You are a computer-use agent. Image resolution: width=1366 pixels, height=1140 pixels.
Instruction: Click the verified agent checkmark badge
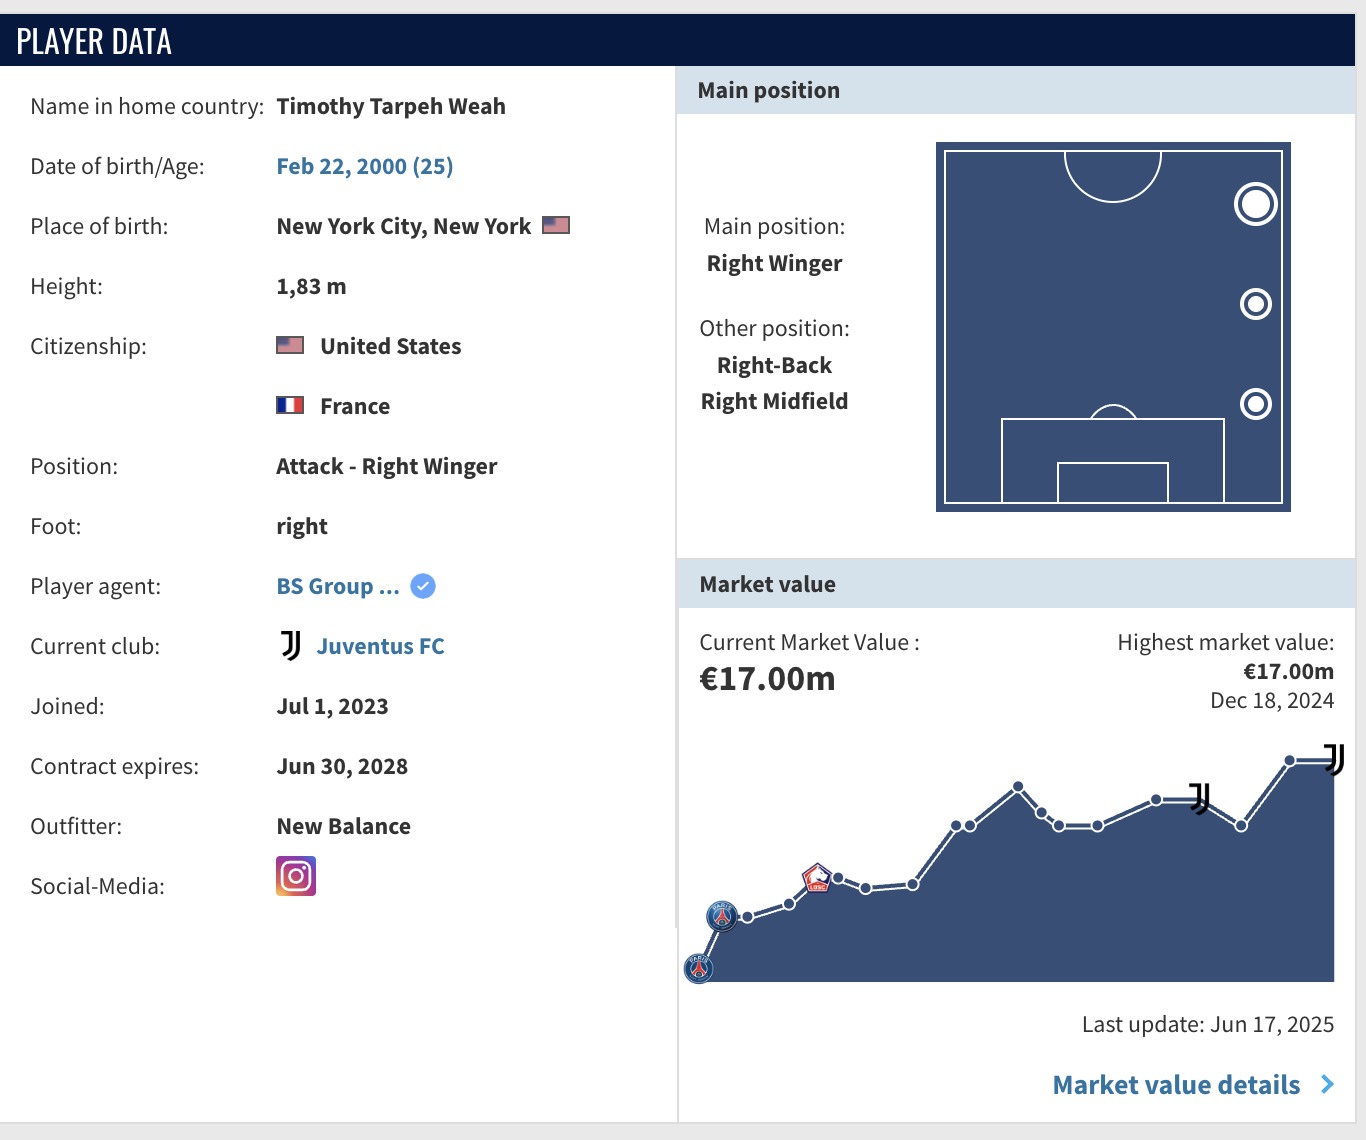[423, 586]
